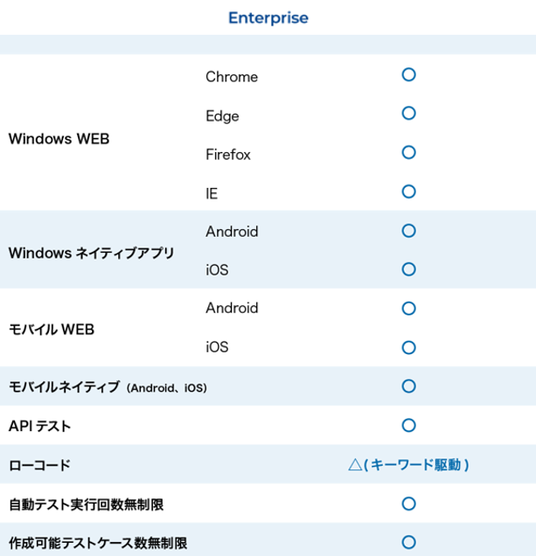Click the circle for Windows native iOS
536x556 pixels.
(409, 269)
